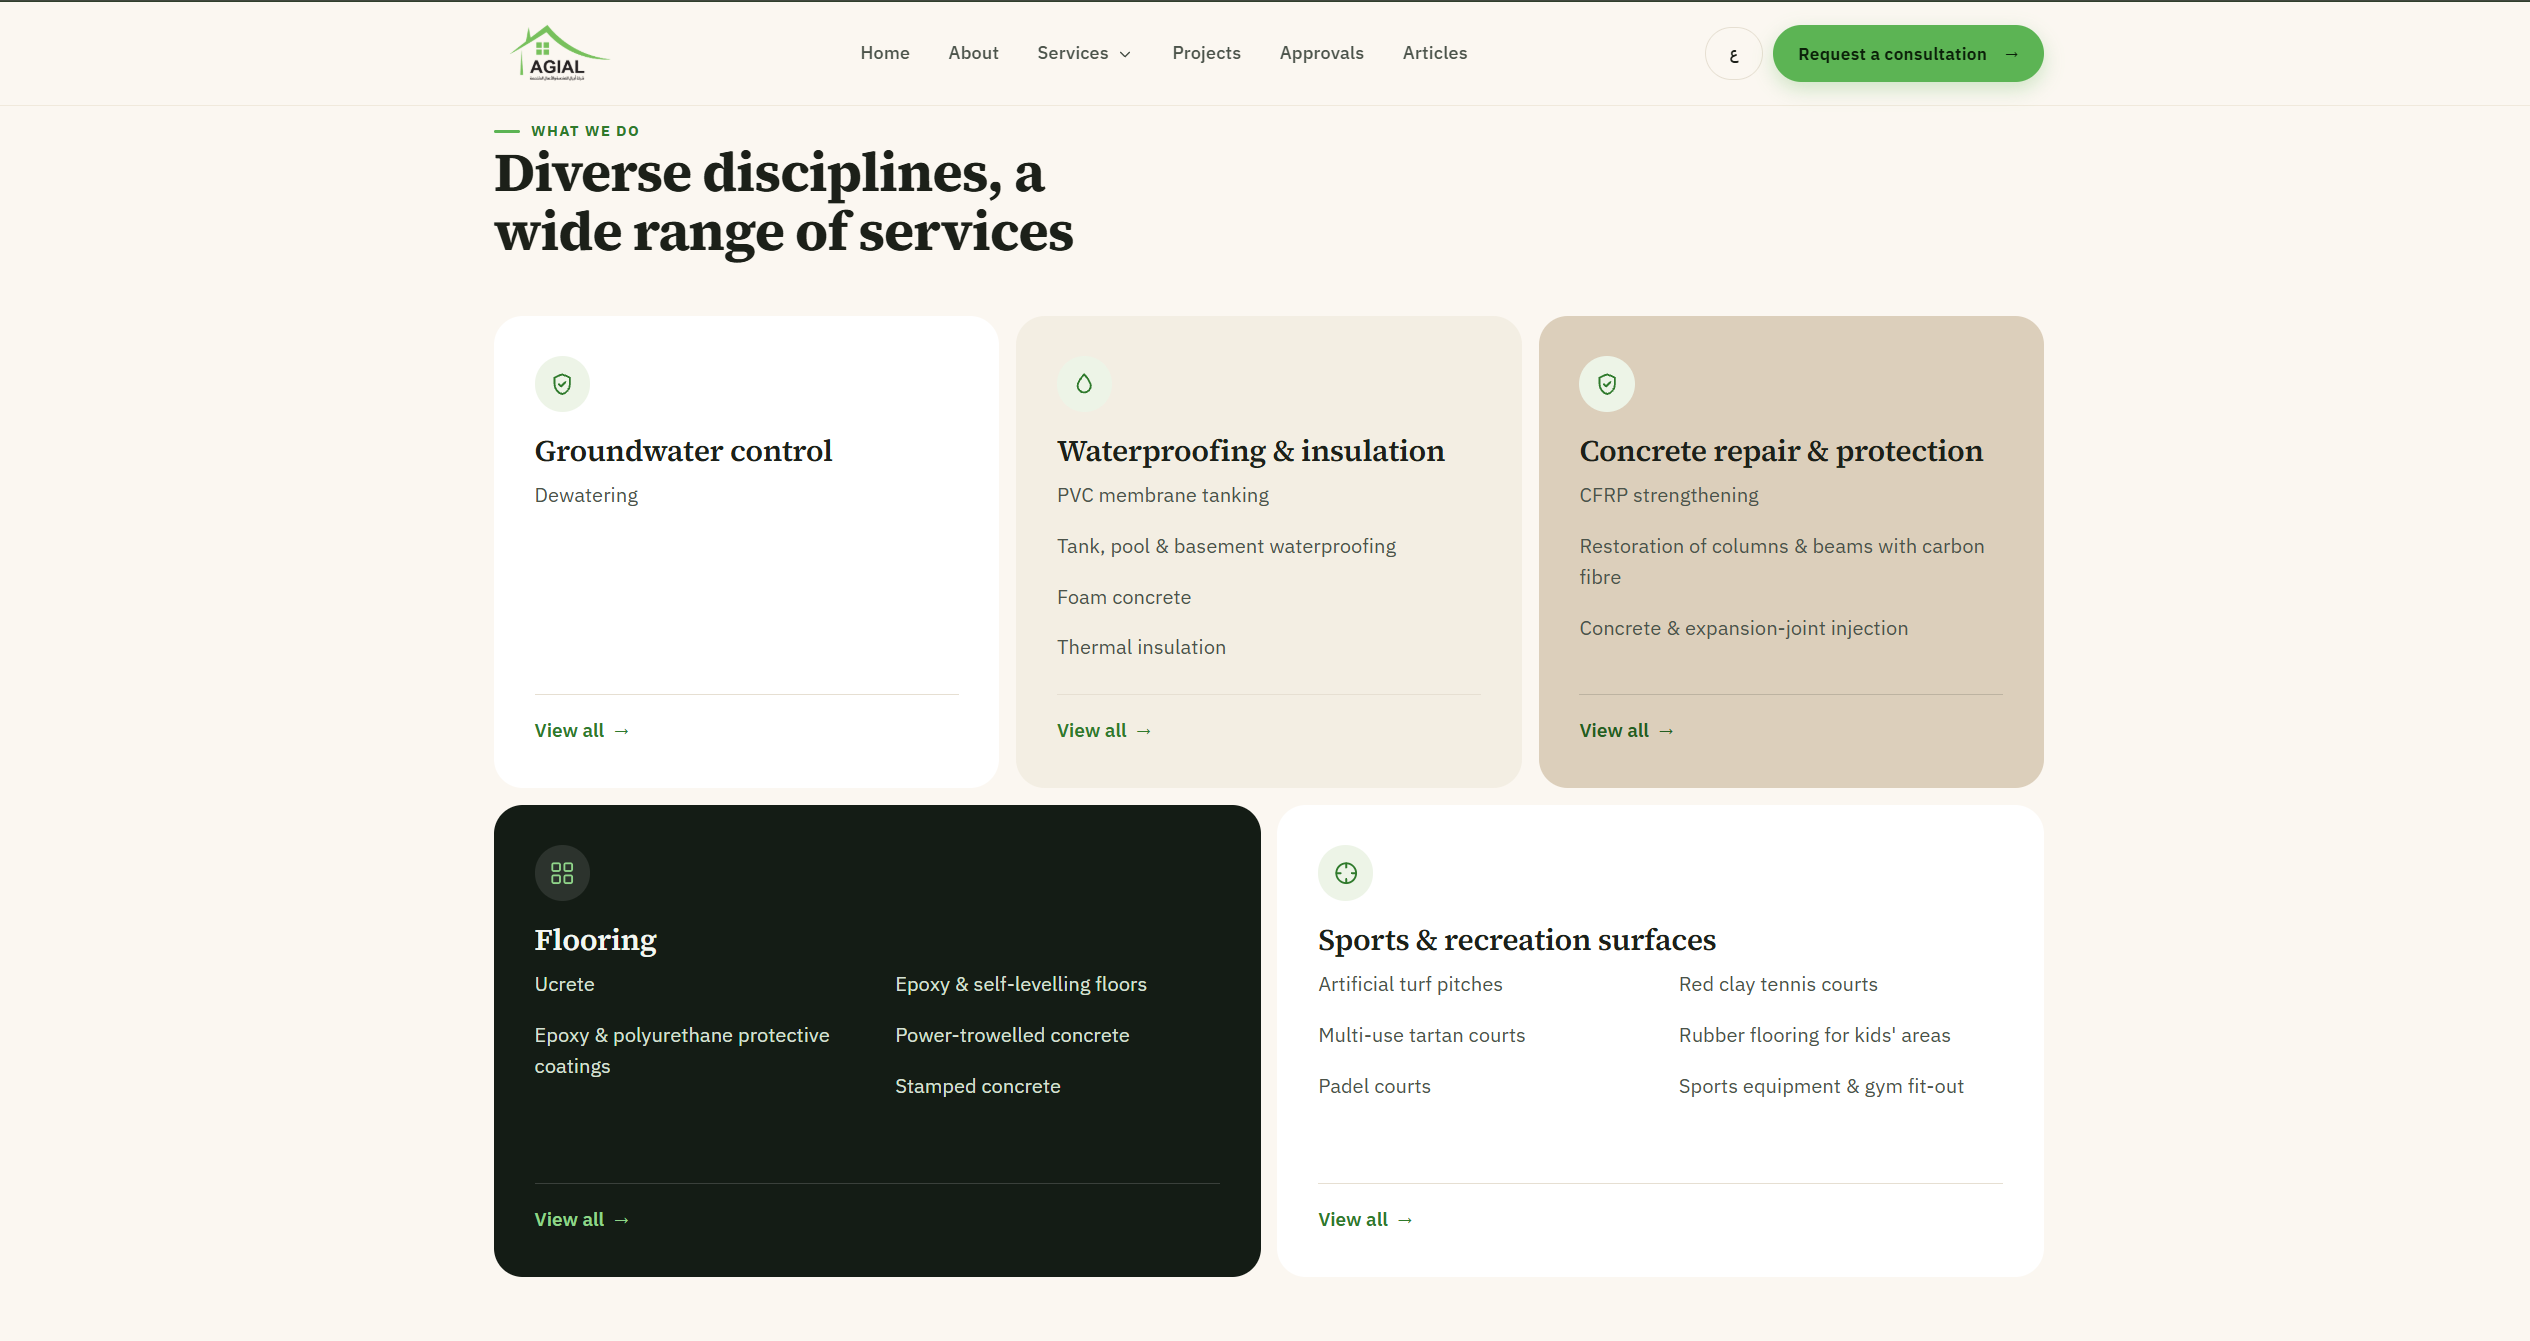Open the About page

[973, 53]
